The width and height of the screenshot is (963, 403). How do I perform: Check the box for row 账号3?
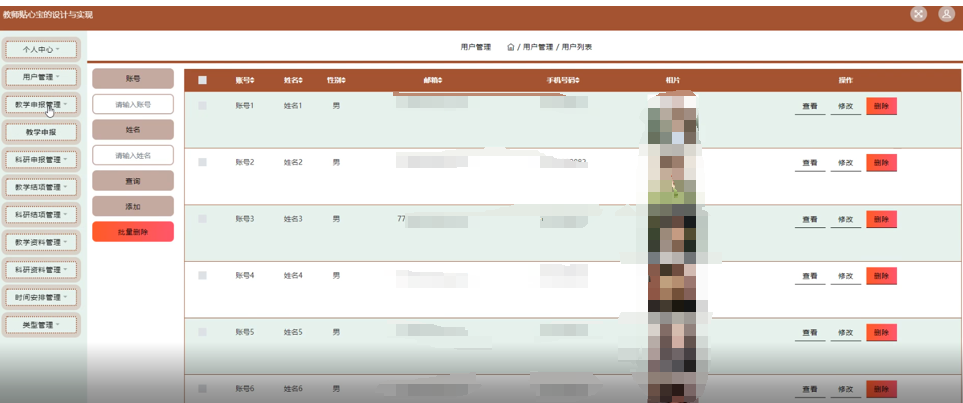202,219
